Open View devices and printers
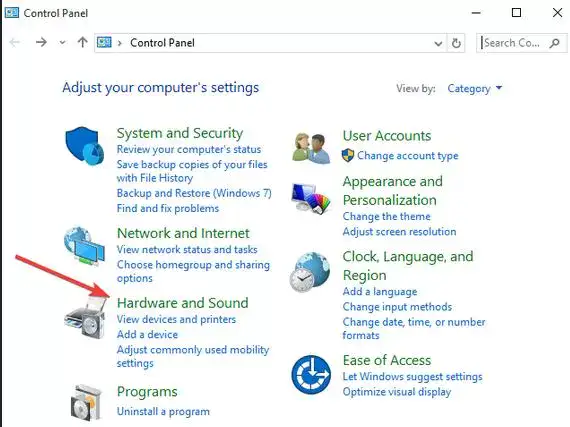 tap(176, 319)
